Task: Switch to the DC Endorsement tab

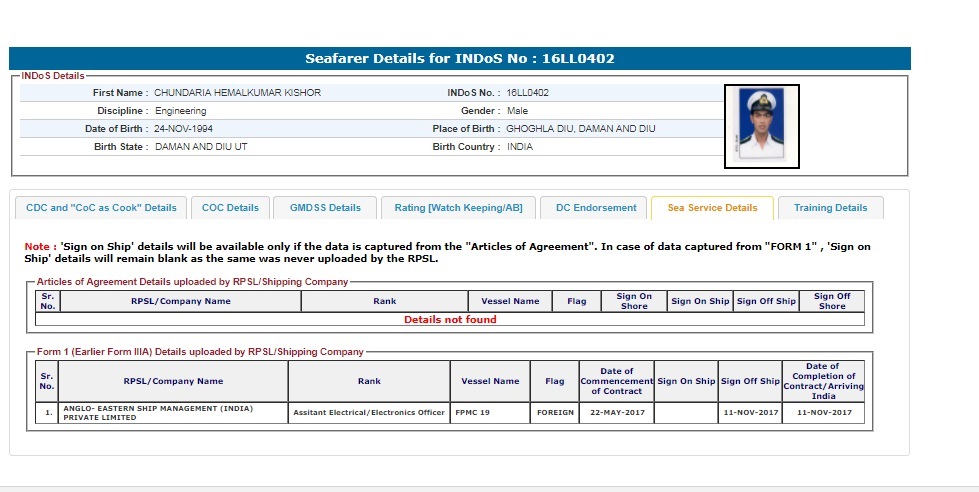Action: pos(596,208)
